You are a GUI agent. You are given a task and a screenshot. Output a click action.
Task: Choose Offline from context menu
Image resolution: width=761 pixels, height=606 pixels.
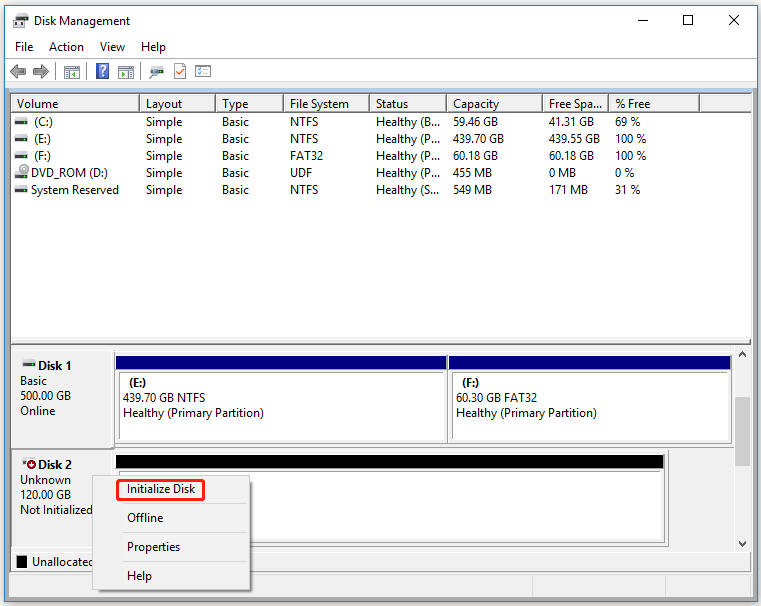click(x=145, y=518)
